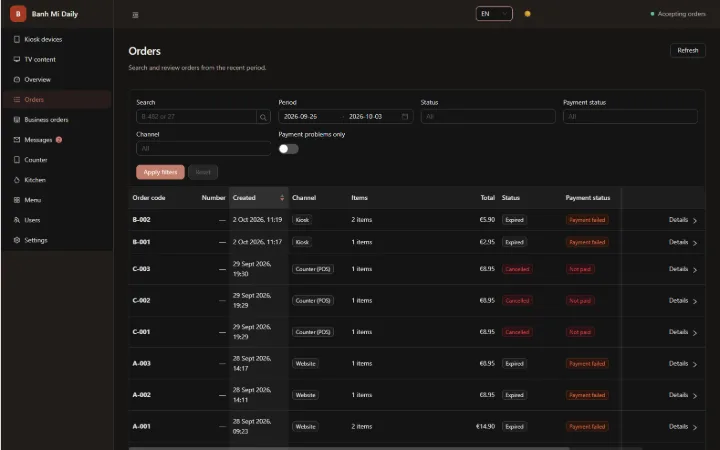Viewport: 720px width, 450px height.
Task: Click the sort arrows on Created column
Action: (x=282, y=198)
